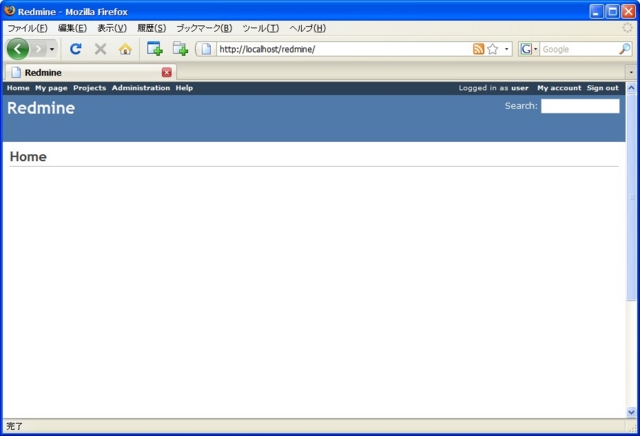
Task: Click the Stop loading X icon
Action: click(100, 49)
